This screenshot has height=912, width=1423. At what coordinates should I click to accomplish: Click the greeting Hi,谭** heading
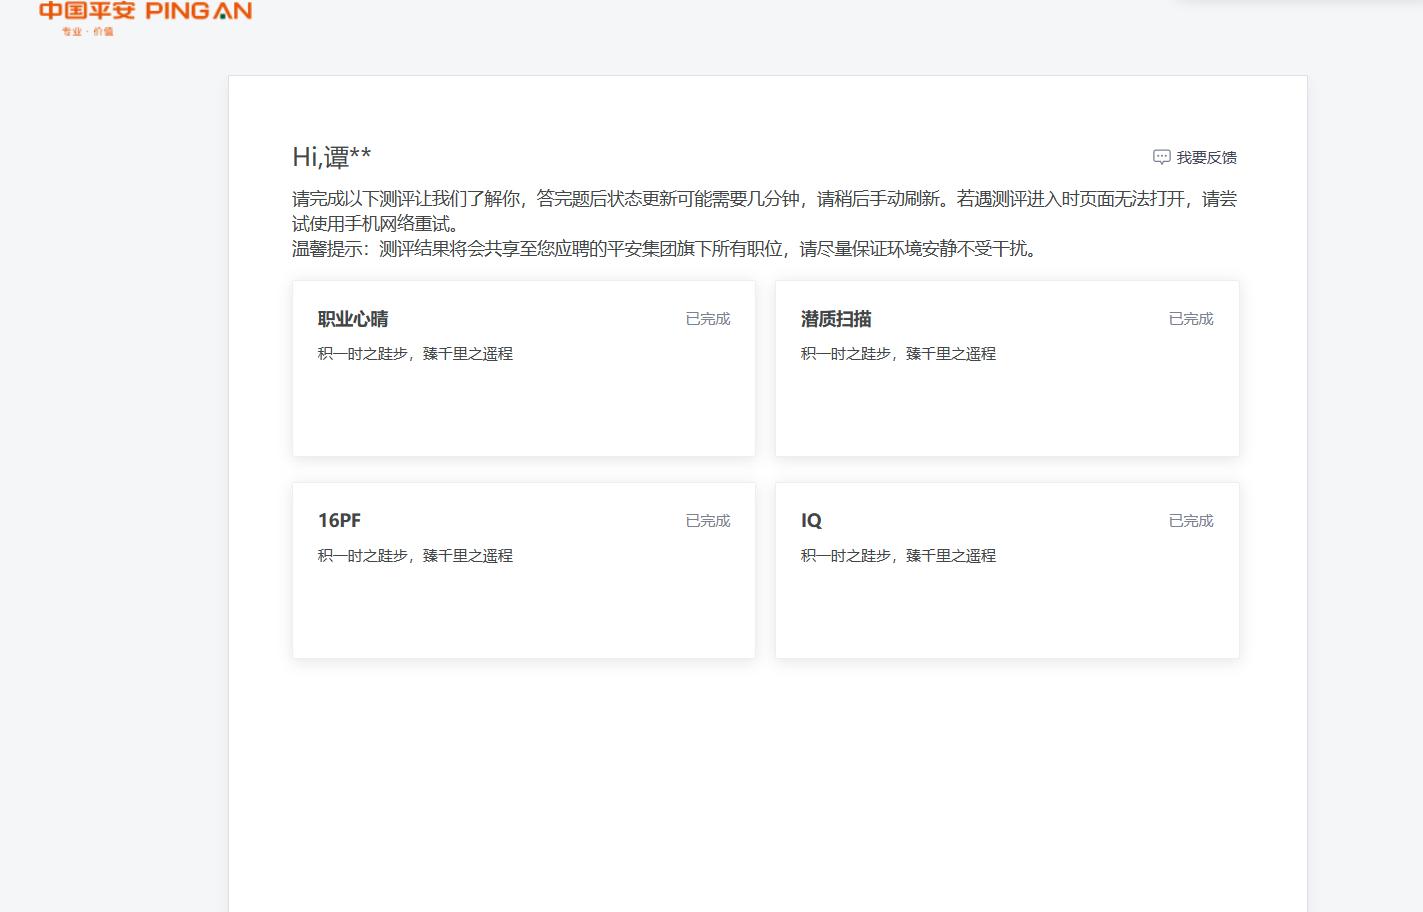click(x=330, y=156)
